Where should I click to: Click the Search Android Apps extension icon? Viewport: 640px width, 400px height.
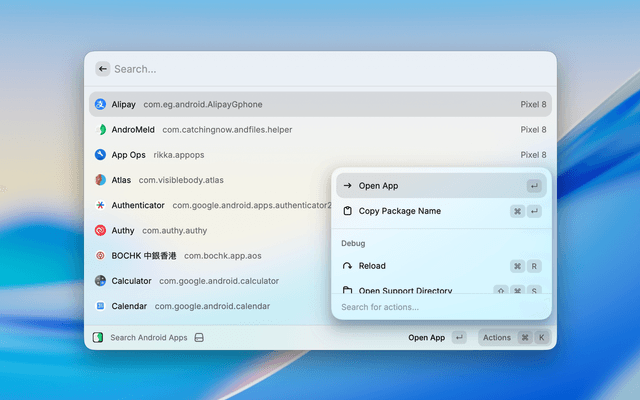[x=98, y=338]
